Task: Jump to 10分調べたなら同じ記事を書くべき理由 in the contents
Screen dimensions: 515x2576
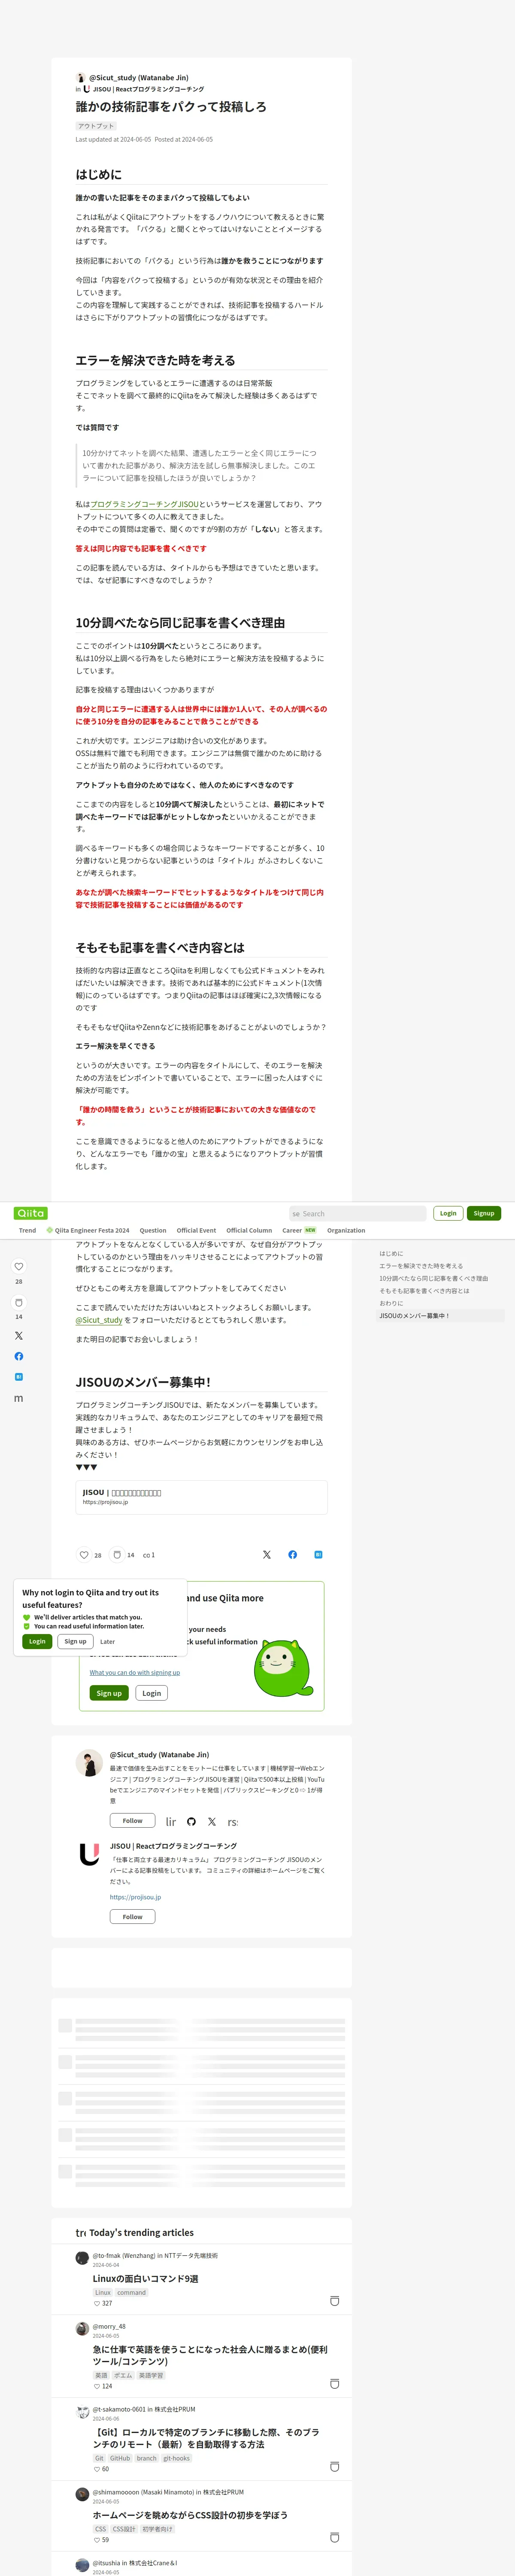Action: click(433, 1278)
